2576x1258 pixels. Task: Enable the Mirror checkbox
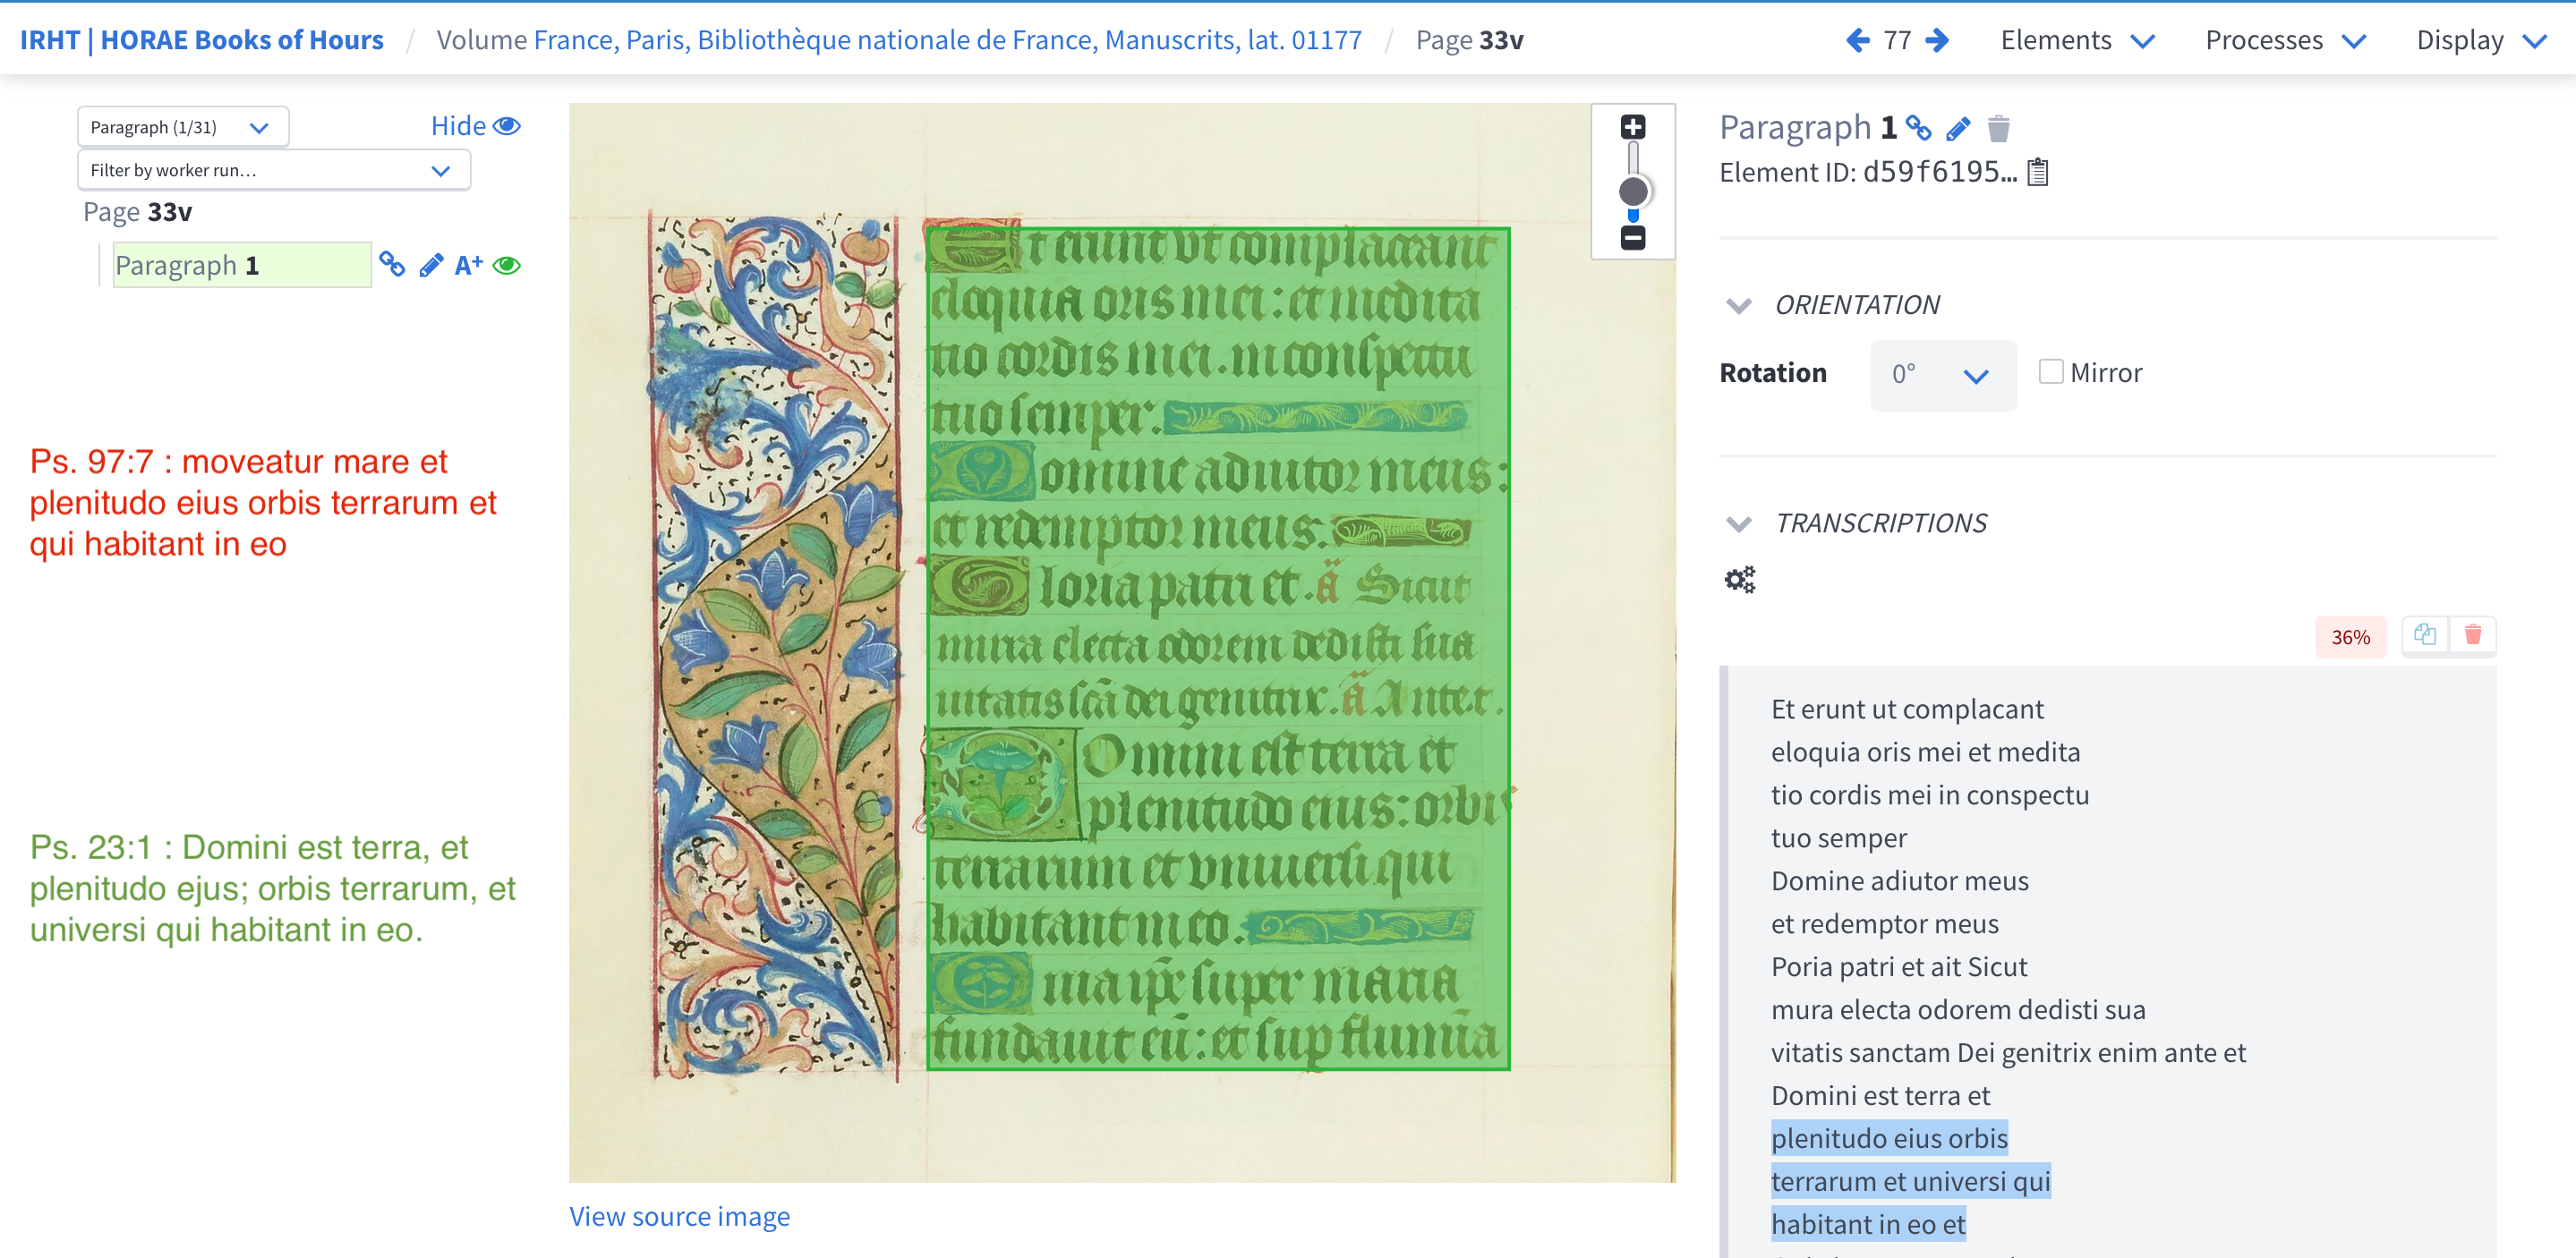point(2051,372)
